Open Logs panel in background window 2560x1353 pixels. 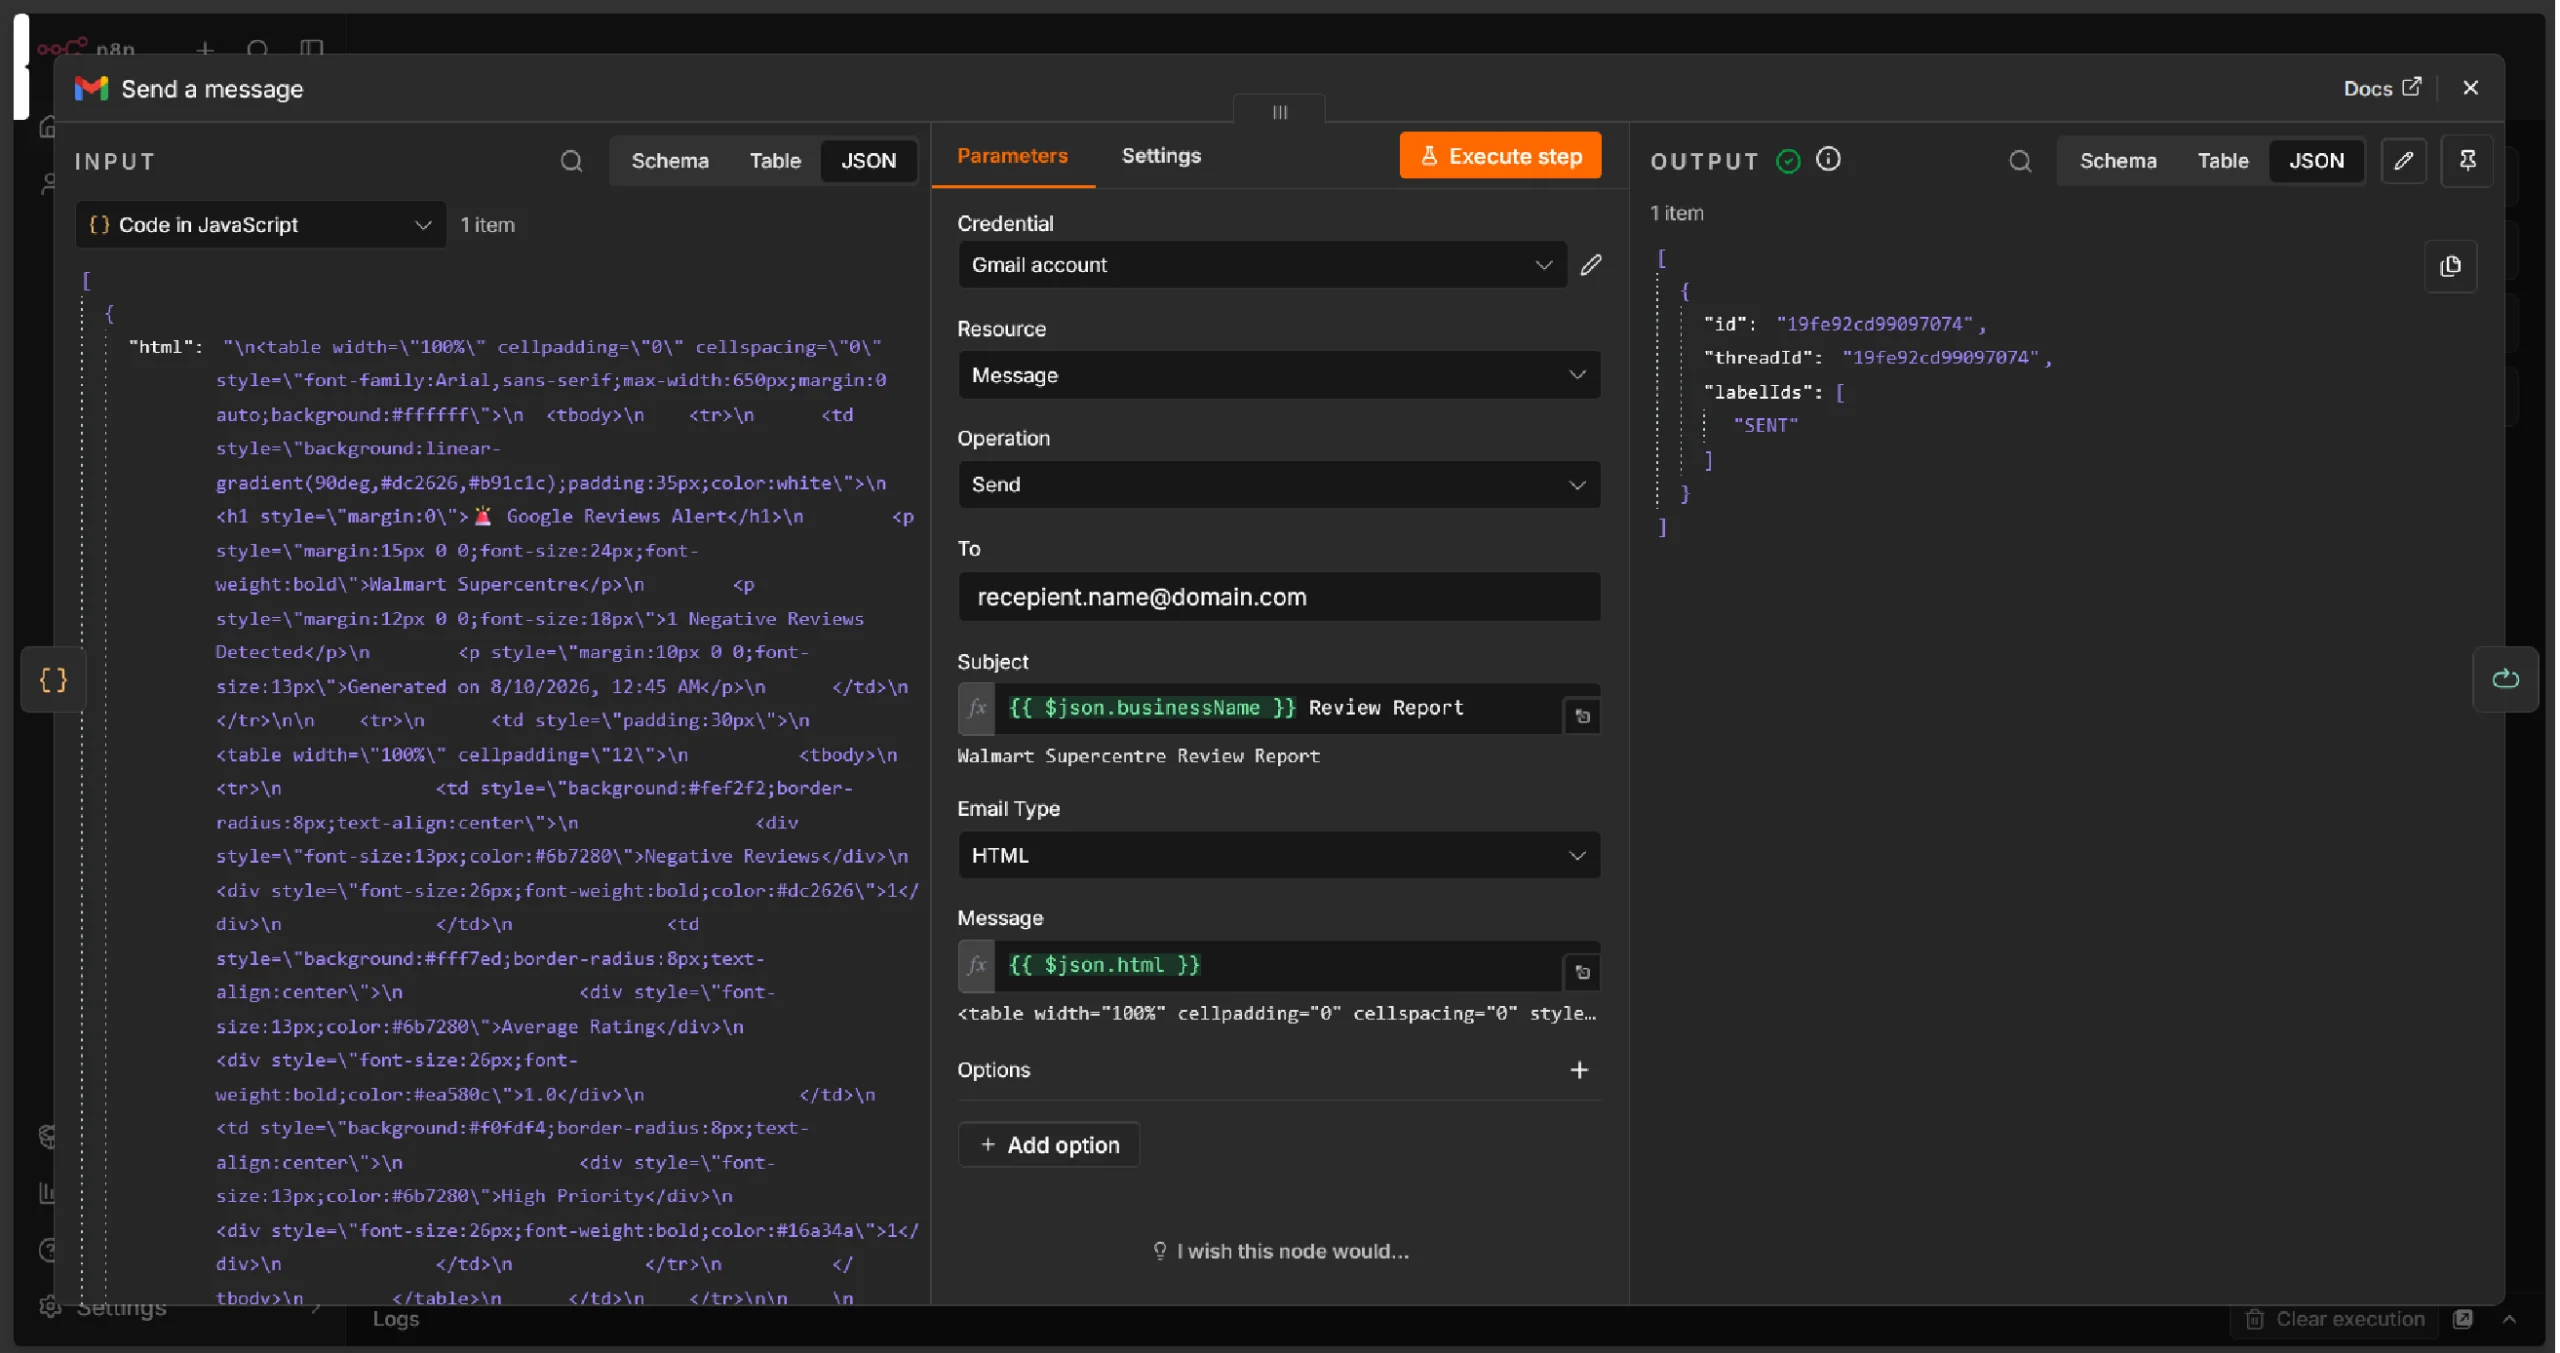pyautogui.click(x=395, y=1319)
